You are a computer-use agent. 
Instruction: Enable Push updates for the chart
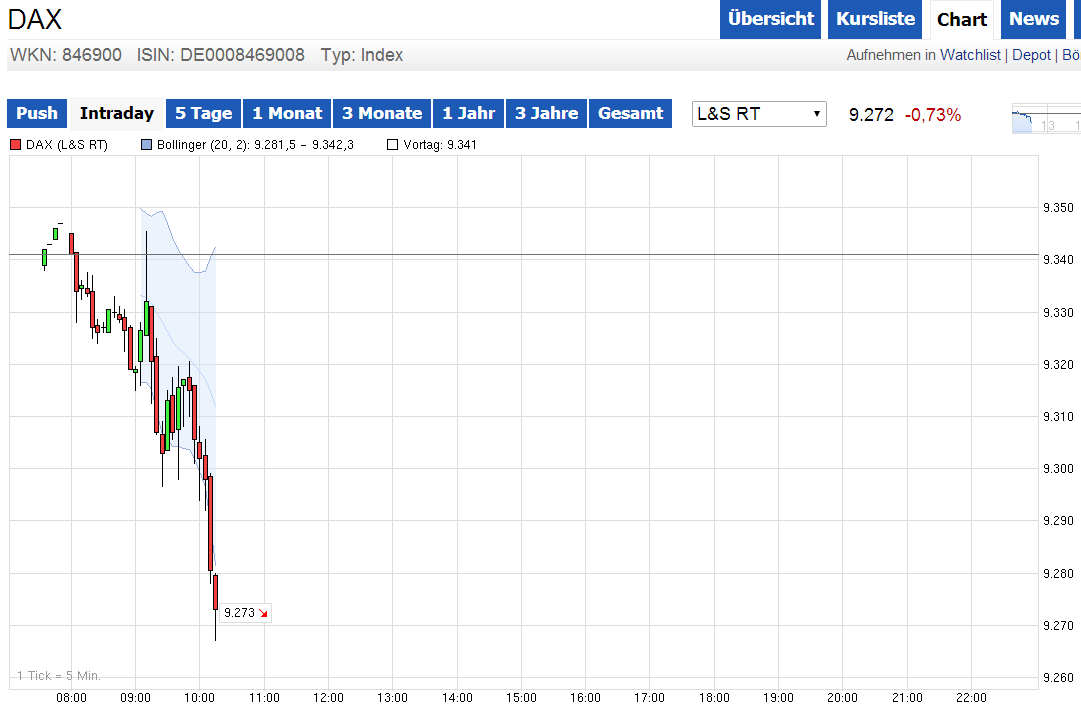[36, 113]
